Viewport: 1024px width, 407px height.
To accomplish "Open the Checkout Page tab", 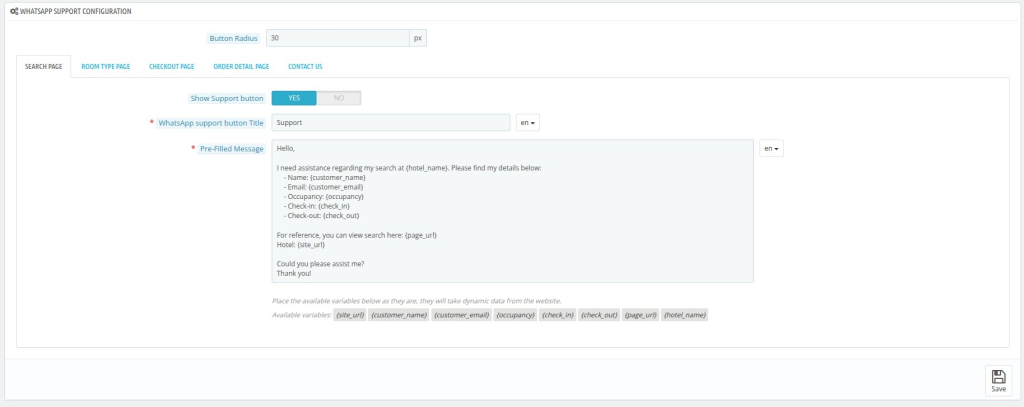I will [172, 67].
